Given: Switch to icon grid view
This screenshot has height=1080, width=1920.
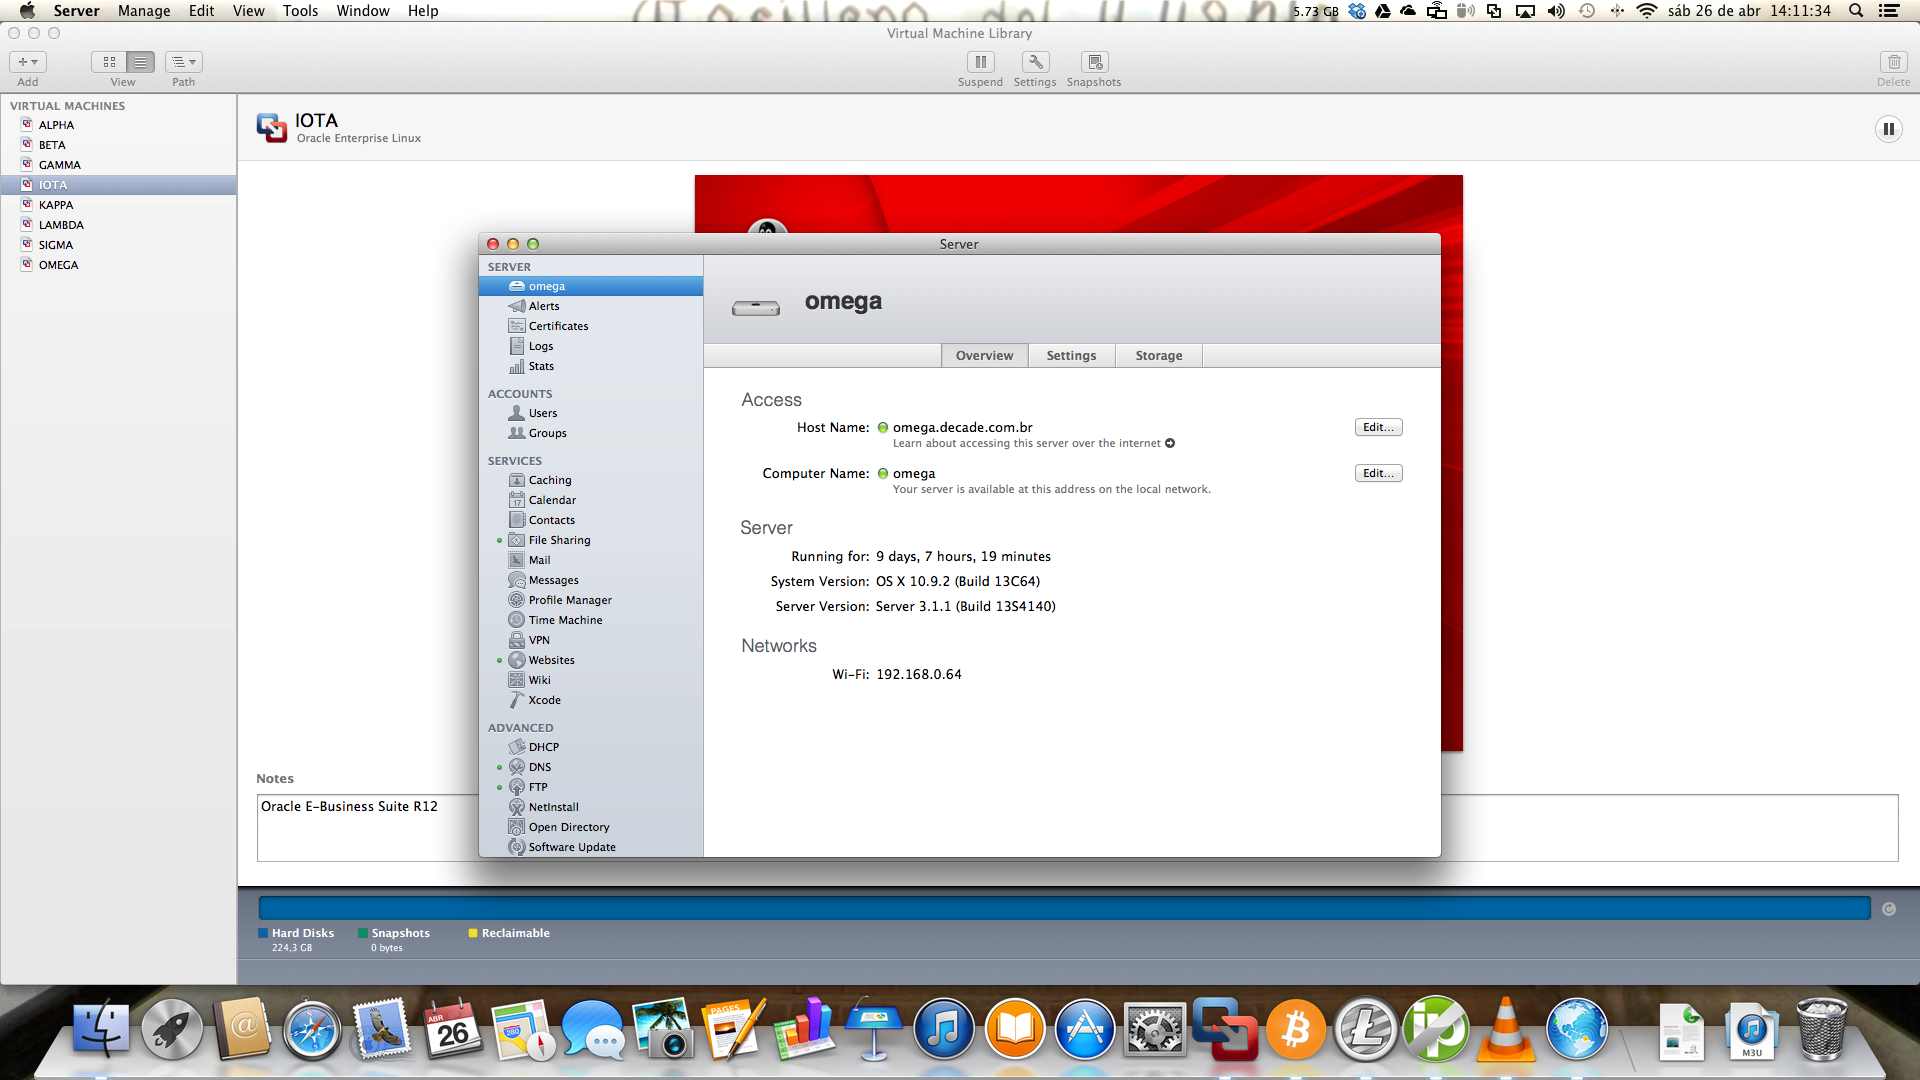Looking at the screenshot, I should pyautogui.click(x=109, y=62).
